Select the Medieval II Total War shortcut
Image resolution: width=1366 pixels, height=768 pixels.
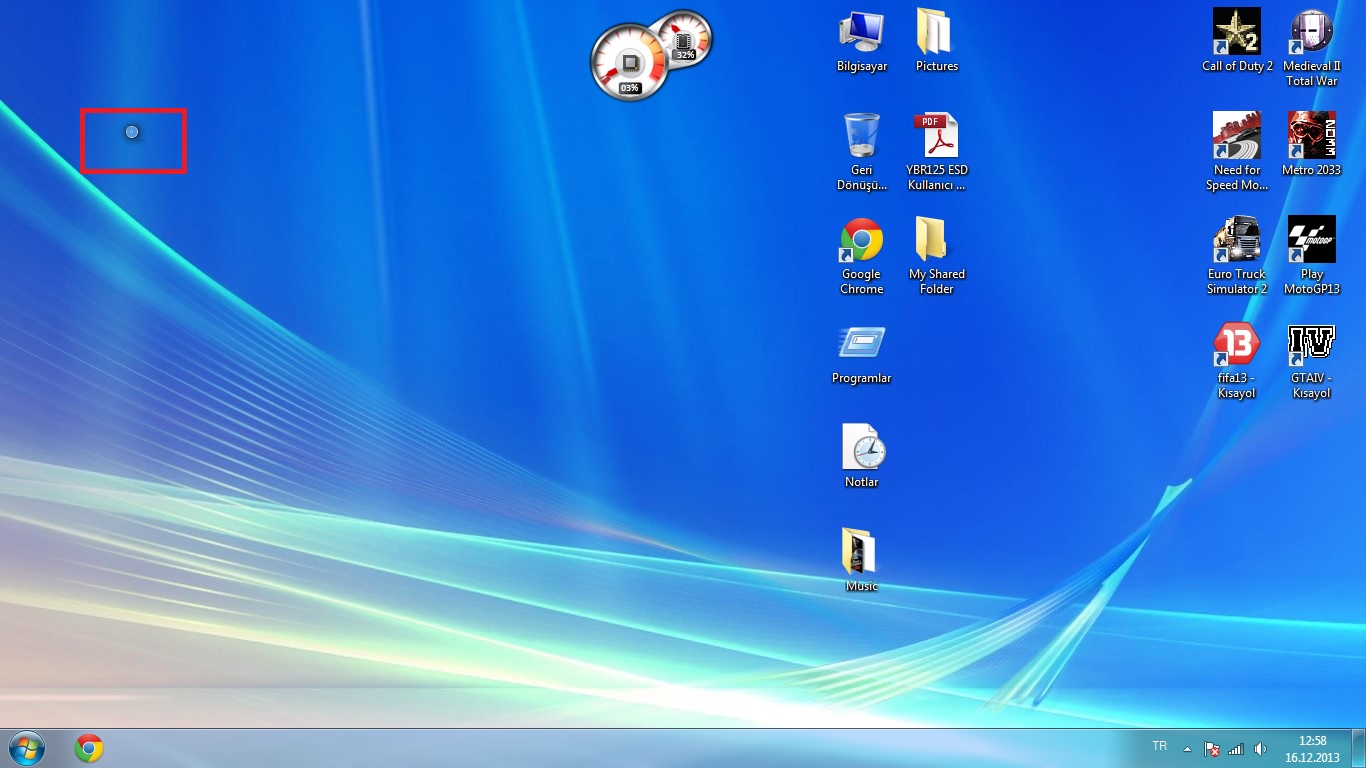tap(1312, 48)
